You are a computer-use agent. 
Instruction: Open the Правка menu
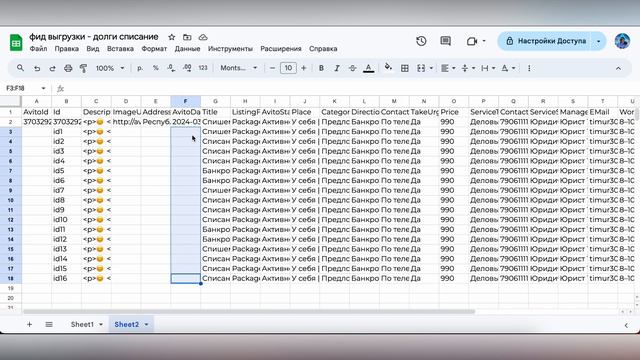(x=67, y=49)
